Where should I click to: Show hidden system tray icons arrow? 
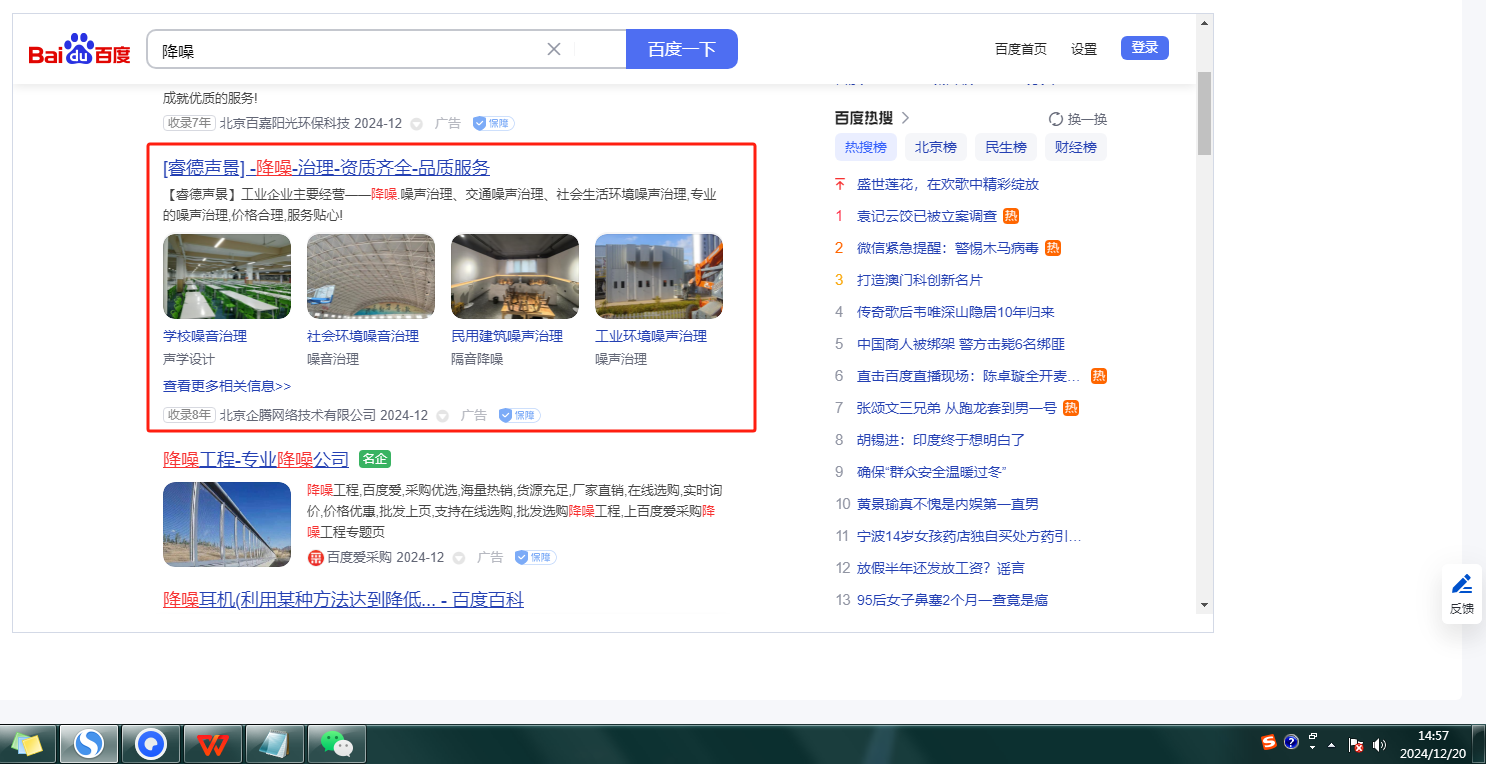click(1331, 745)
